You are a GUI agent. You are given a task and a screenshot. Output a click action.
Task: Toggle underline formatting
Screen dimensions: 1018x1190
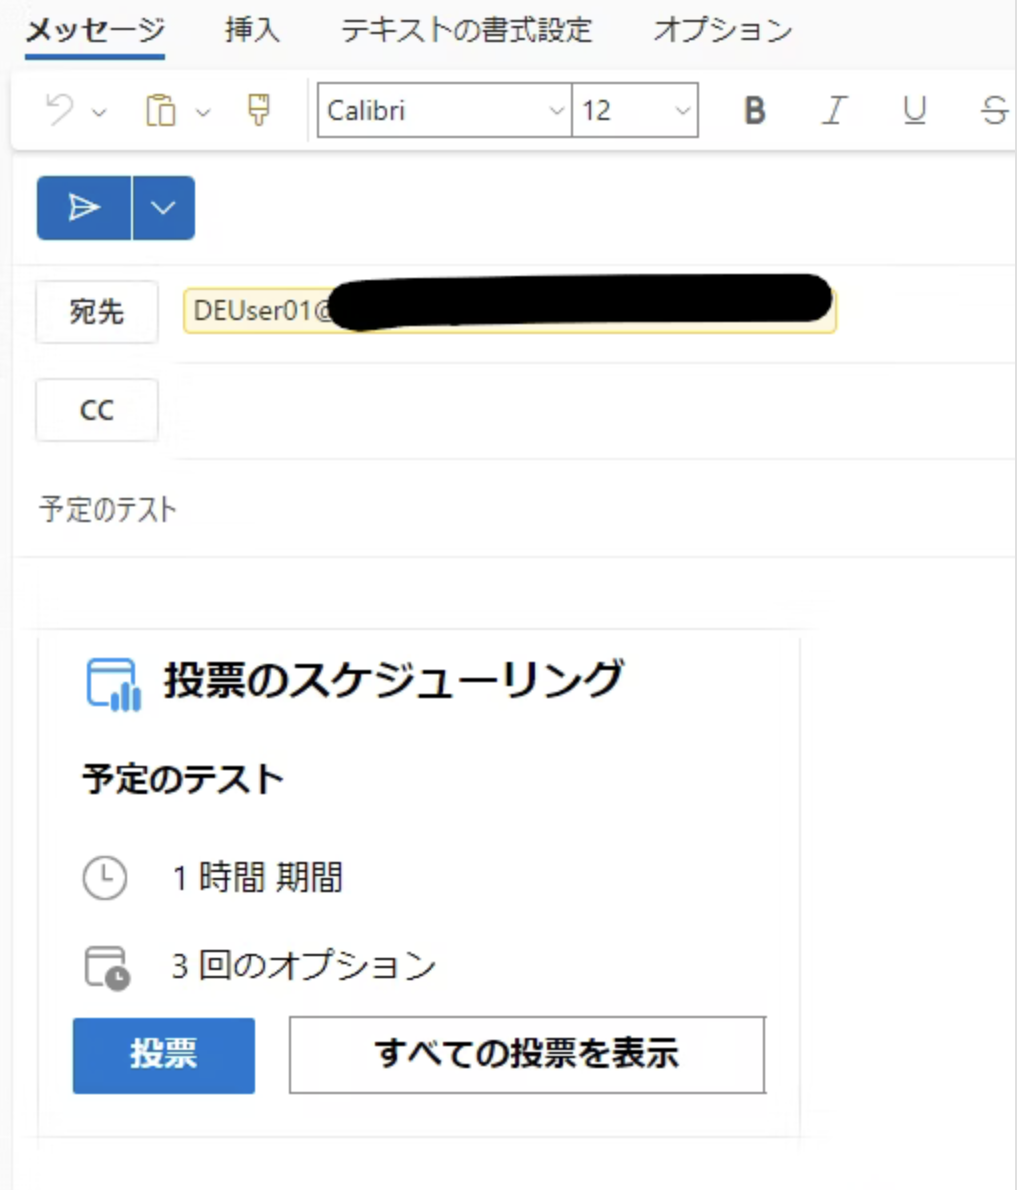pos(914,110)
